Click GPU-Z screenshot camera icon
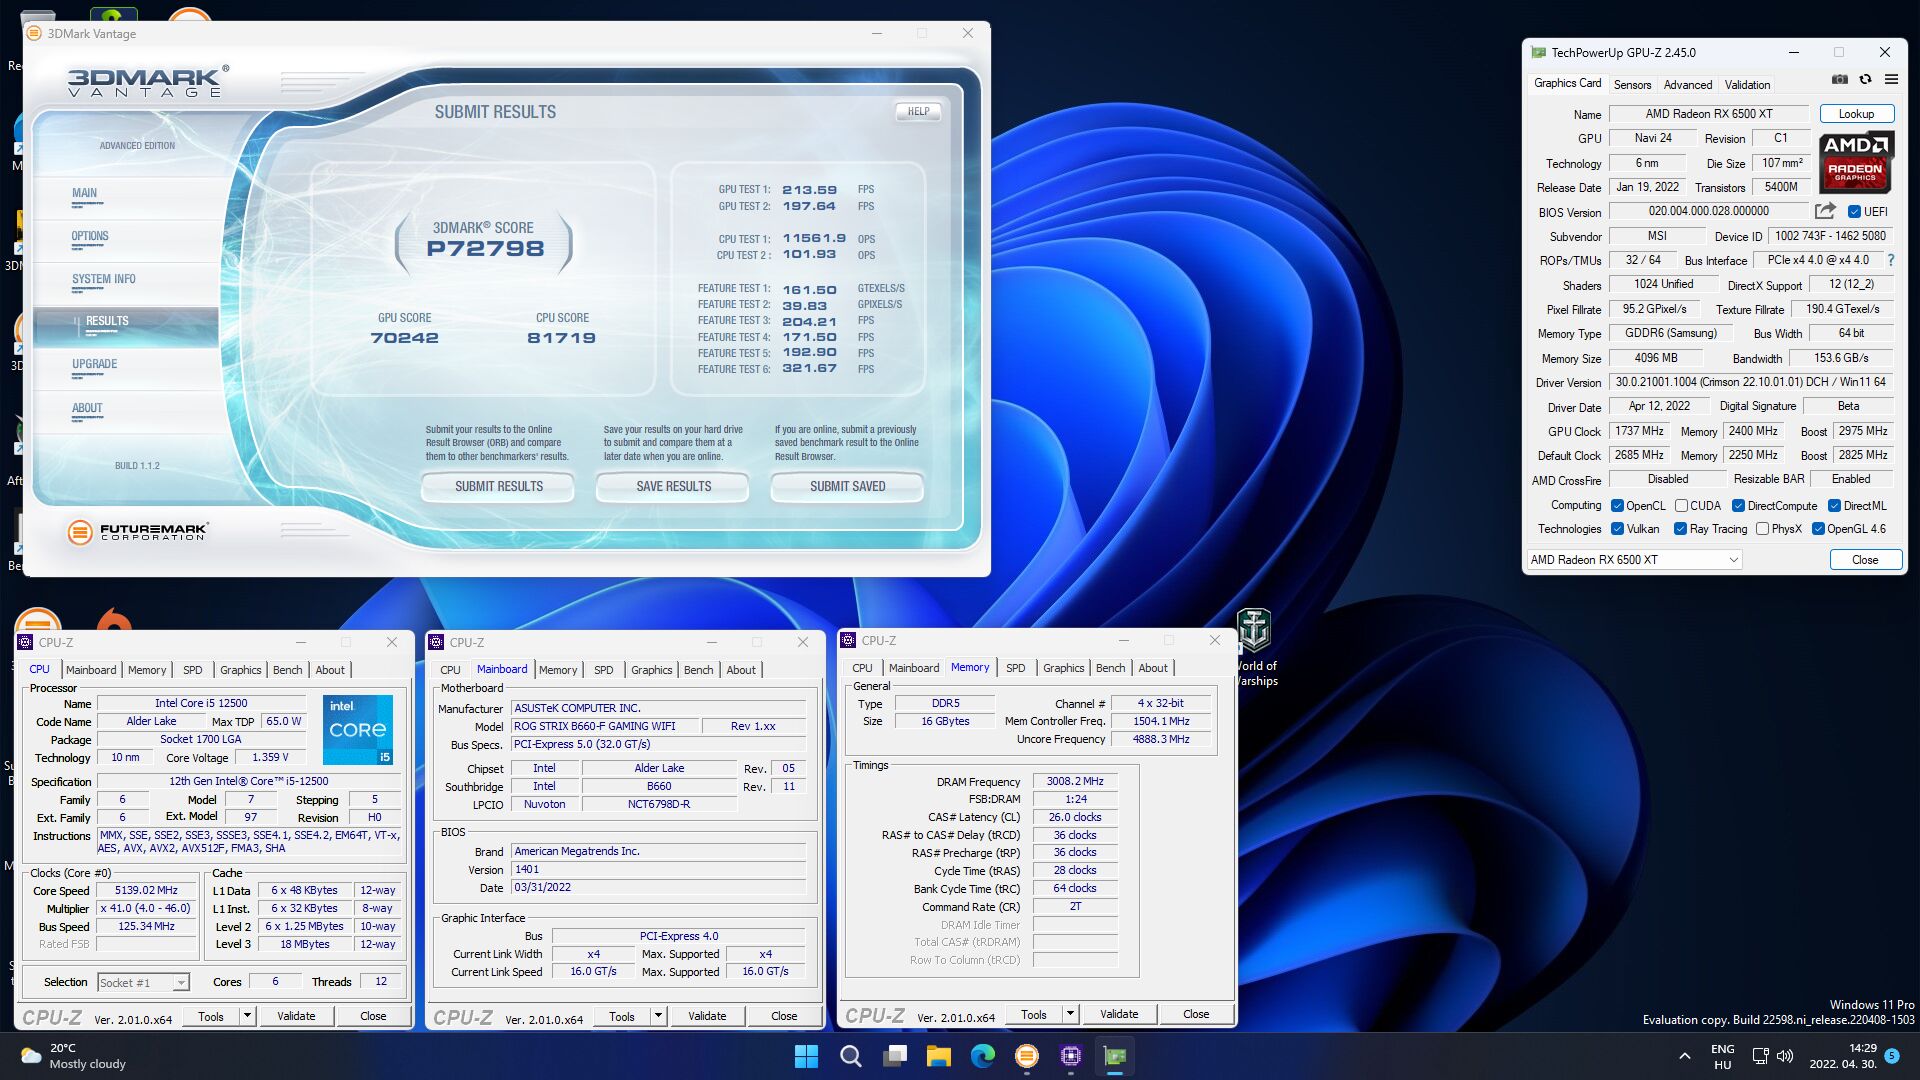The image size is (1920, 1080). coord(1839,80)
